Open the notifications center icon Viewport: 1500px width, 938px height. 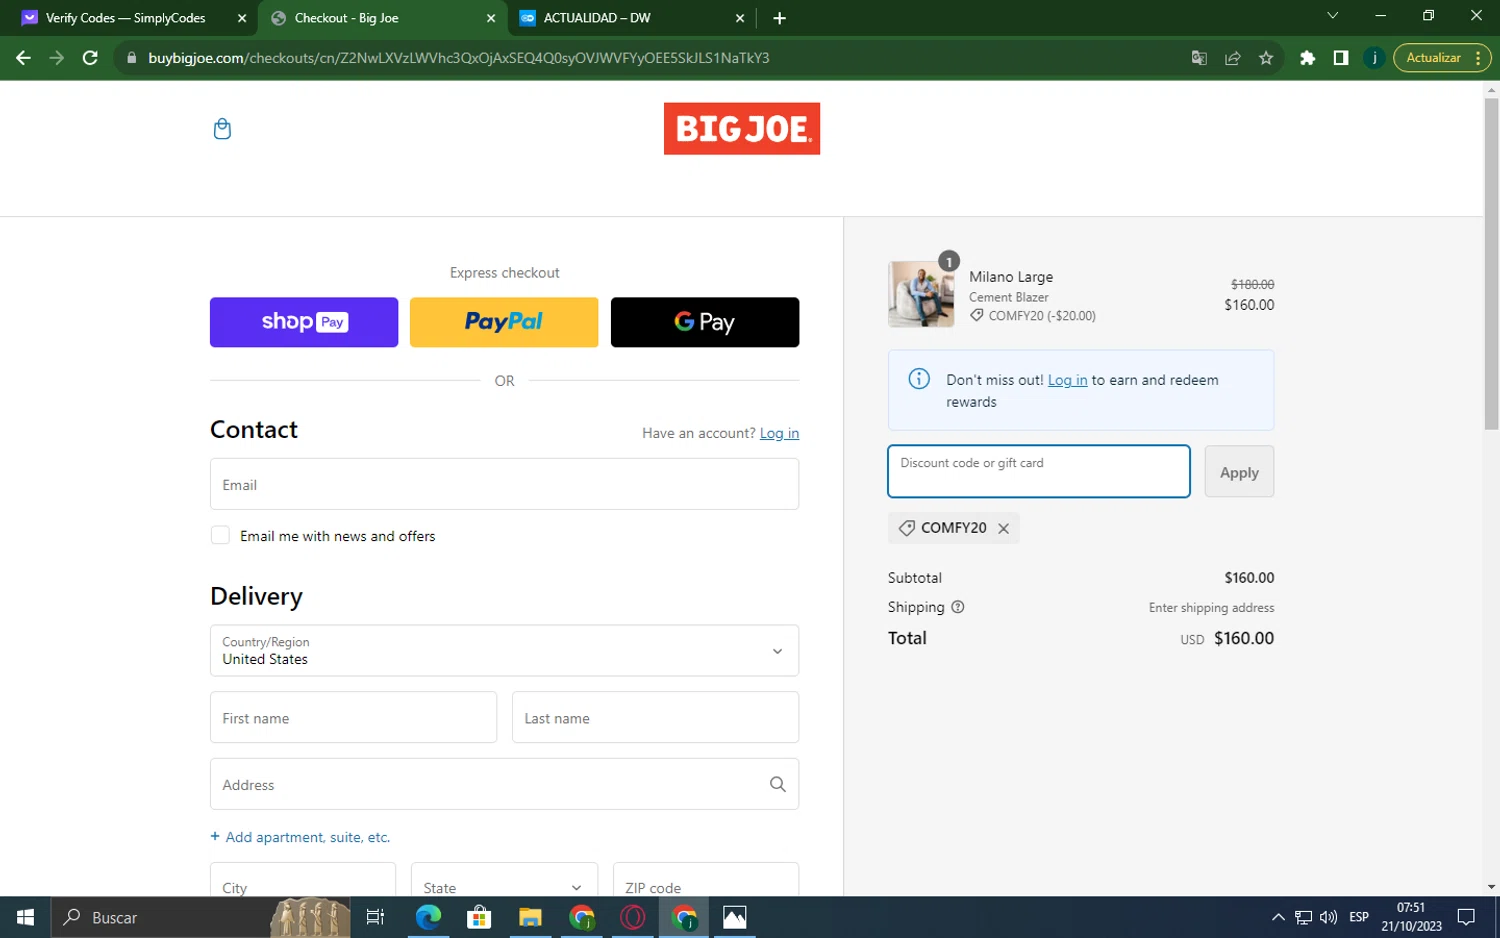[x=1466, y=917]
